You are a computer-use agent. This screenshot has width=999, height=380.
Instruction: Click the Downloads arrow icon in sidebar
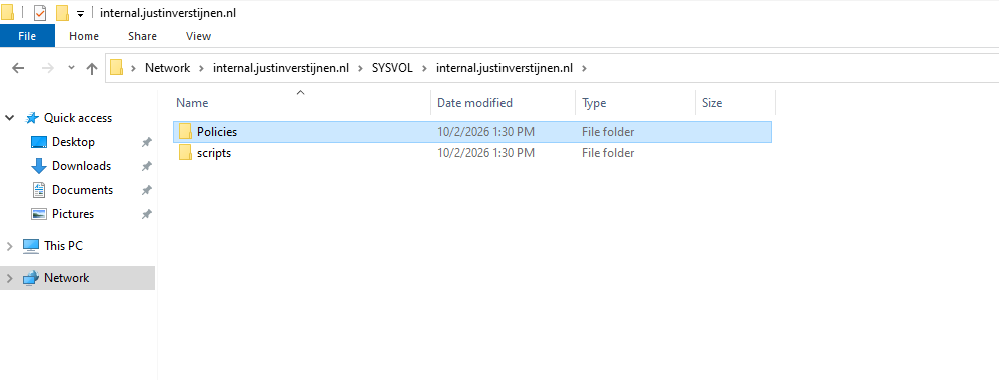[x=39, y=166]
